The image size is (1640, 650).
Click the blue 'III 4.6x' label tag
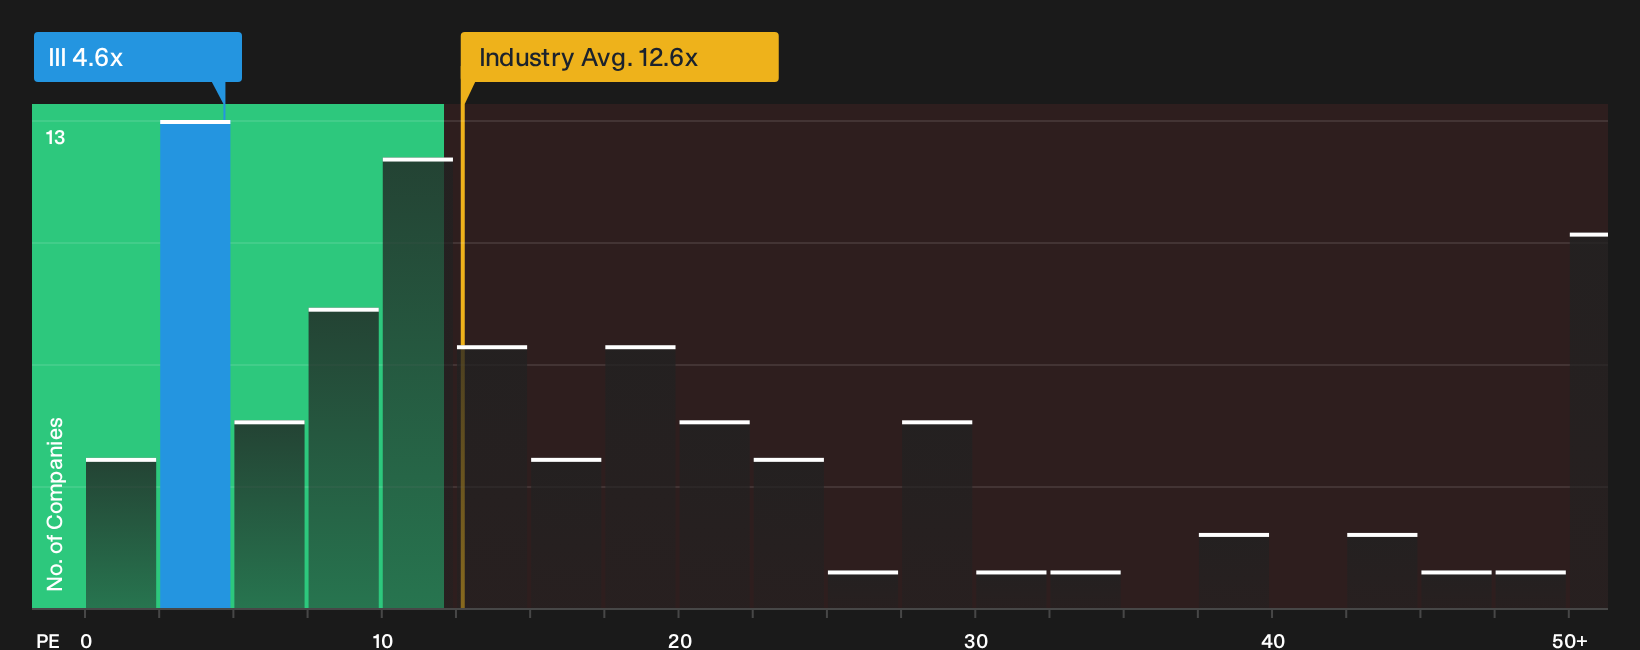pyautogui.click(x=138, y=57)
